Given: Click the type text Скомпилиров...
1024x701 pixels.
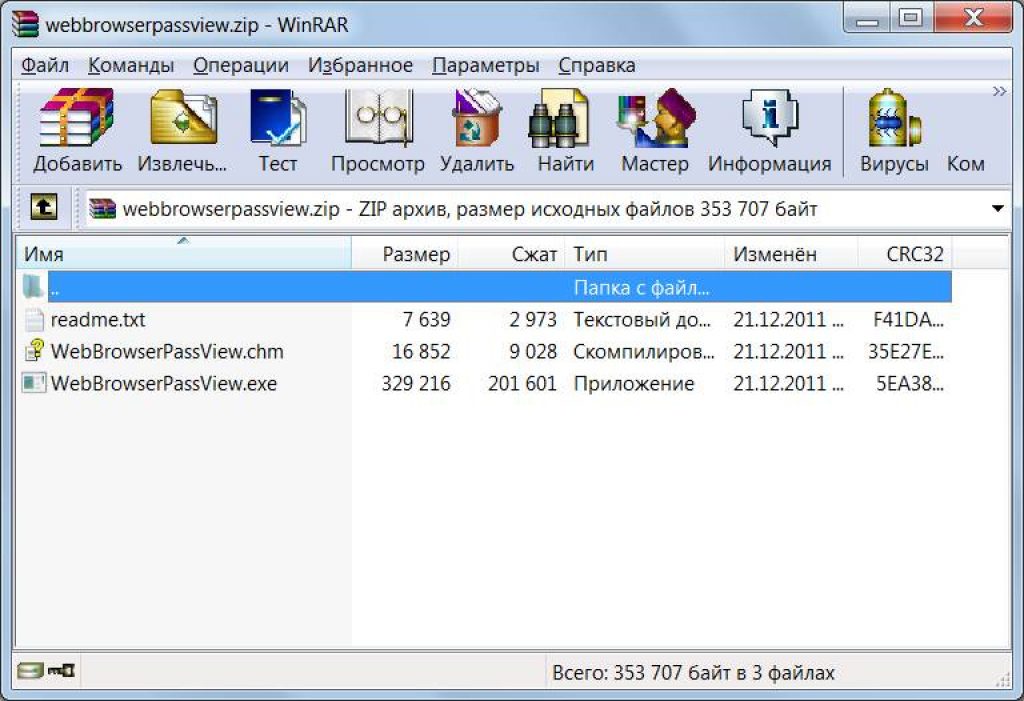Looking at the screenshot, I should point(644,351).
